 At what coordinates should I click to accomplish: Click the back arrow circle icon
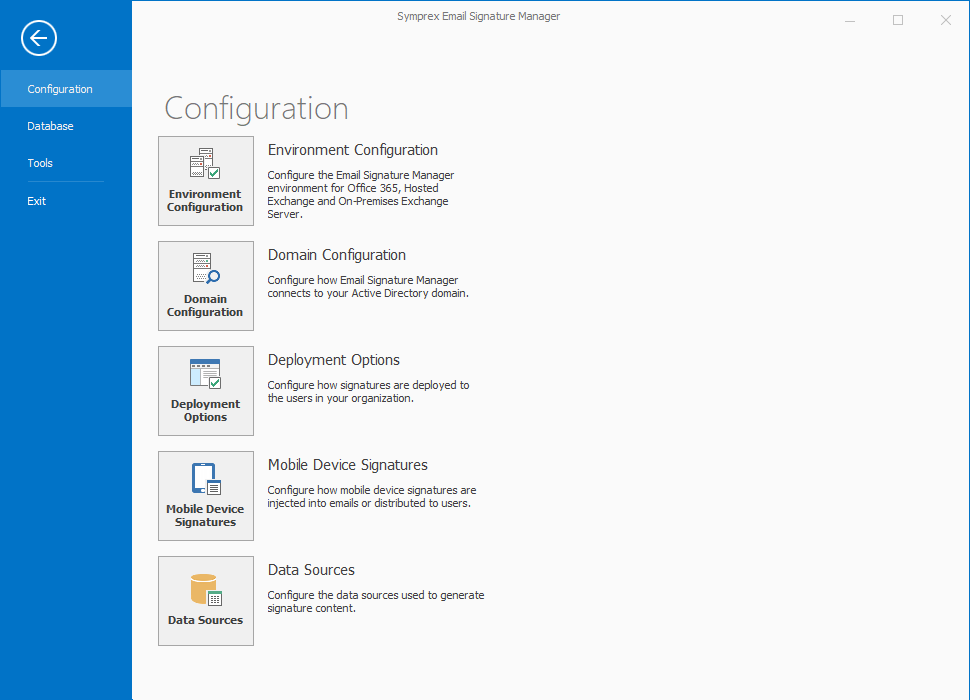pos(39,39)
